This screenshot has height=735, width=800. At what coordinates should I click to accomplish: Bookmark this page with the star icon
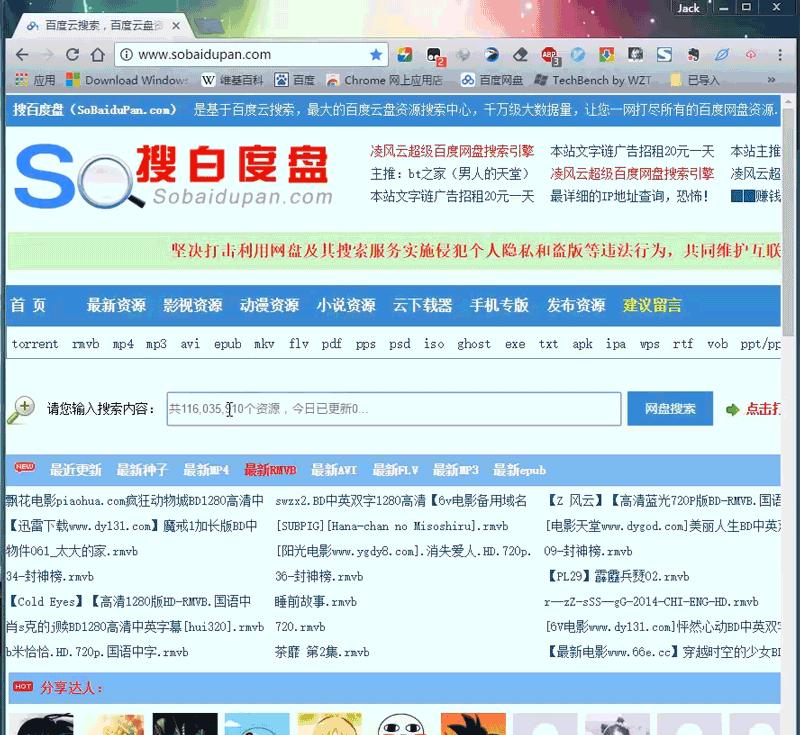375,55
